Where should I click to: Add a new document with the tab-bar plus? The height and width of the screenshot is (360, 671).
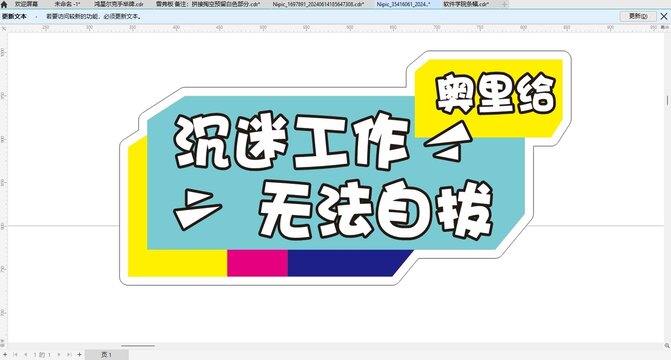coord(505,4)
